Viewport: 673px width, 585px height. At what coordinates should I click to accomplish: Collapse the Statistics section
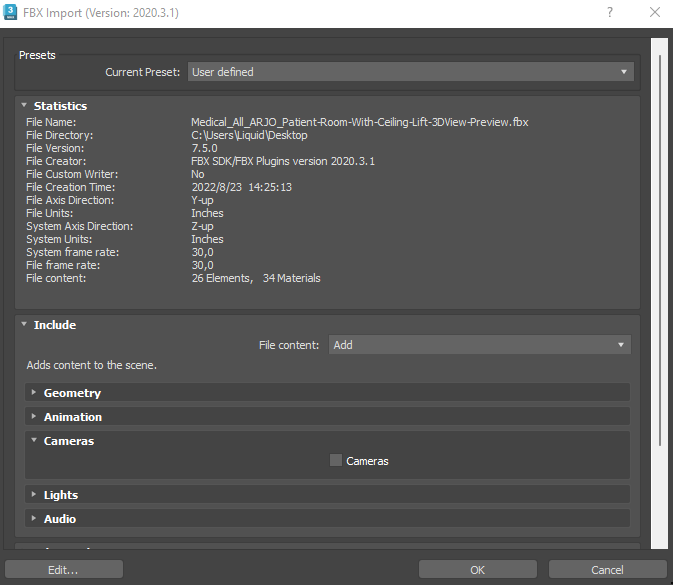(24, 105)
